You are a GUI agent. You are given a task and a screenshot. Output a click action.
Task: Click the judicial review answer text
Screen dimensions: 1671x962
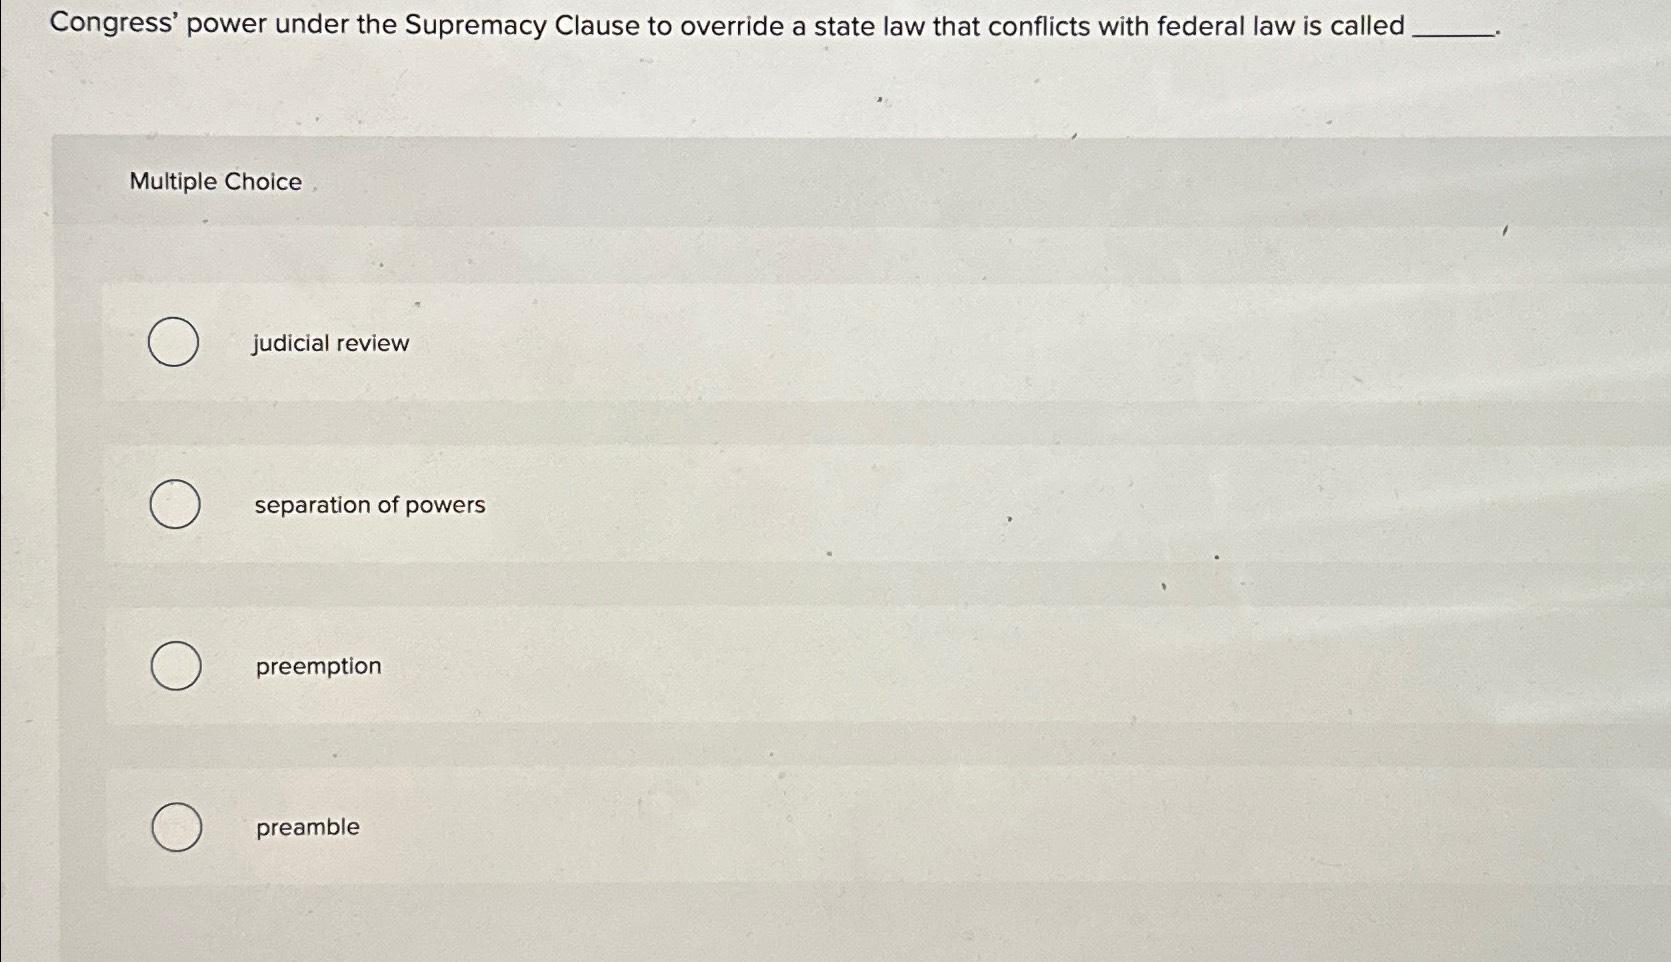330,343
